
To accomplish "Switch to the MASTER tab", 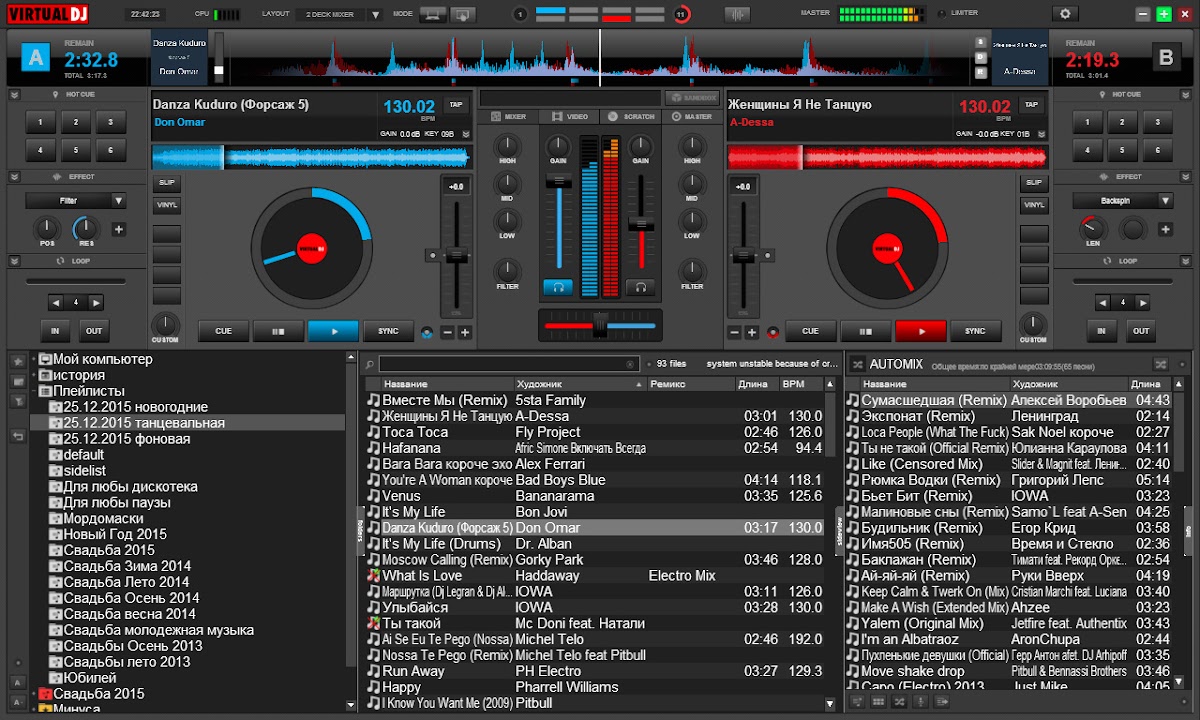I will [692, 117].
